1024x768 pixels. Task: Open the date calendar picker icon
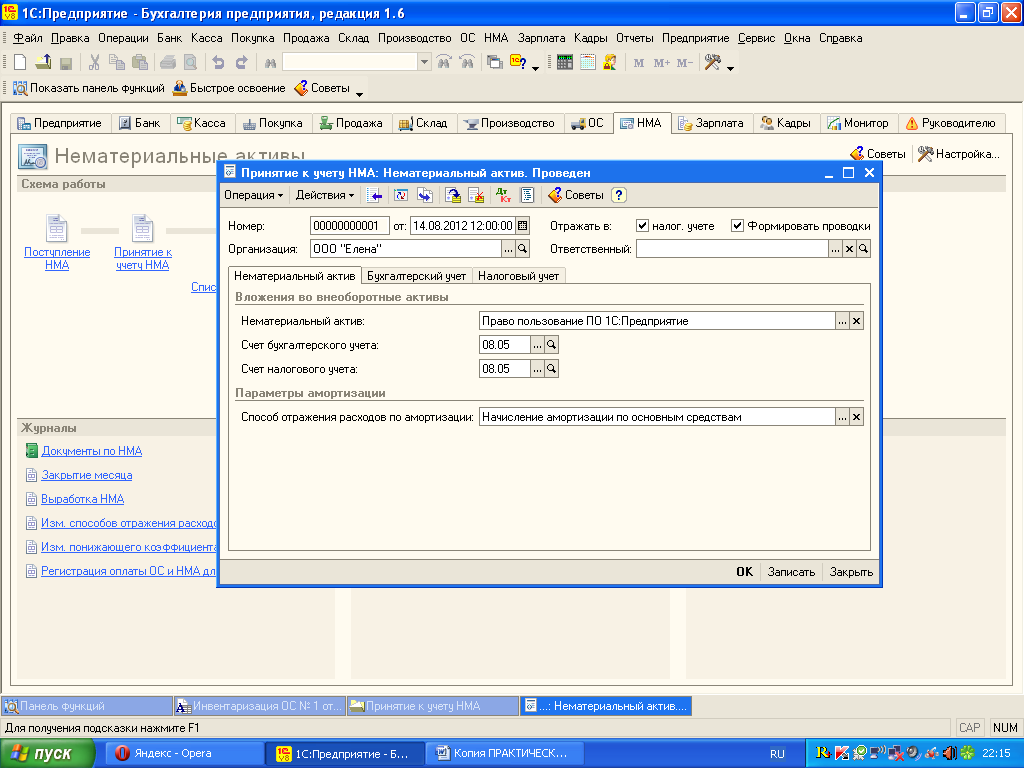(x=522, y=226)
